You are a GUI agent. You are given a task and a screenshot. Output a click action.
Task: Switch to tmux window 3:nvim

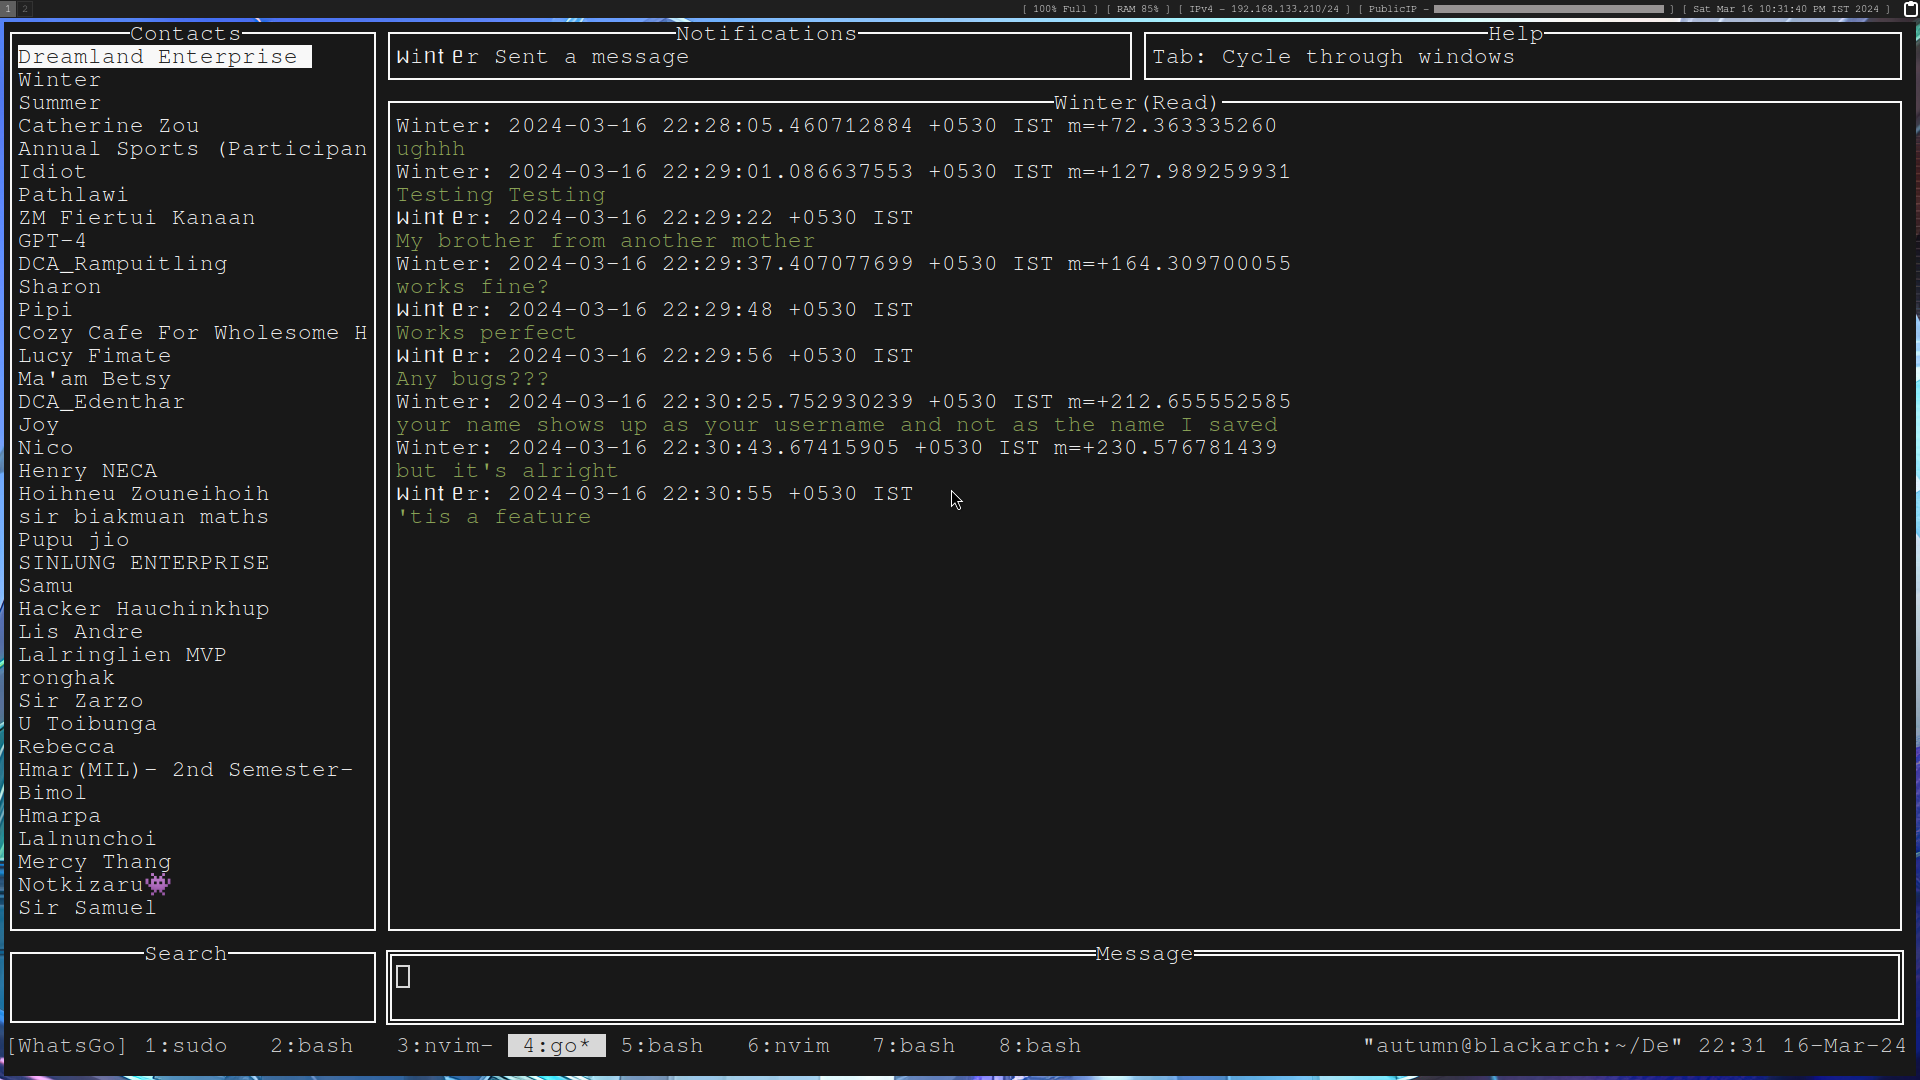(x=444, y=1046)
